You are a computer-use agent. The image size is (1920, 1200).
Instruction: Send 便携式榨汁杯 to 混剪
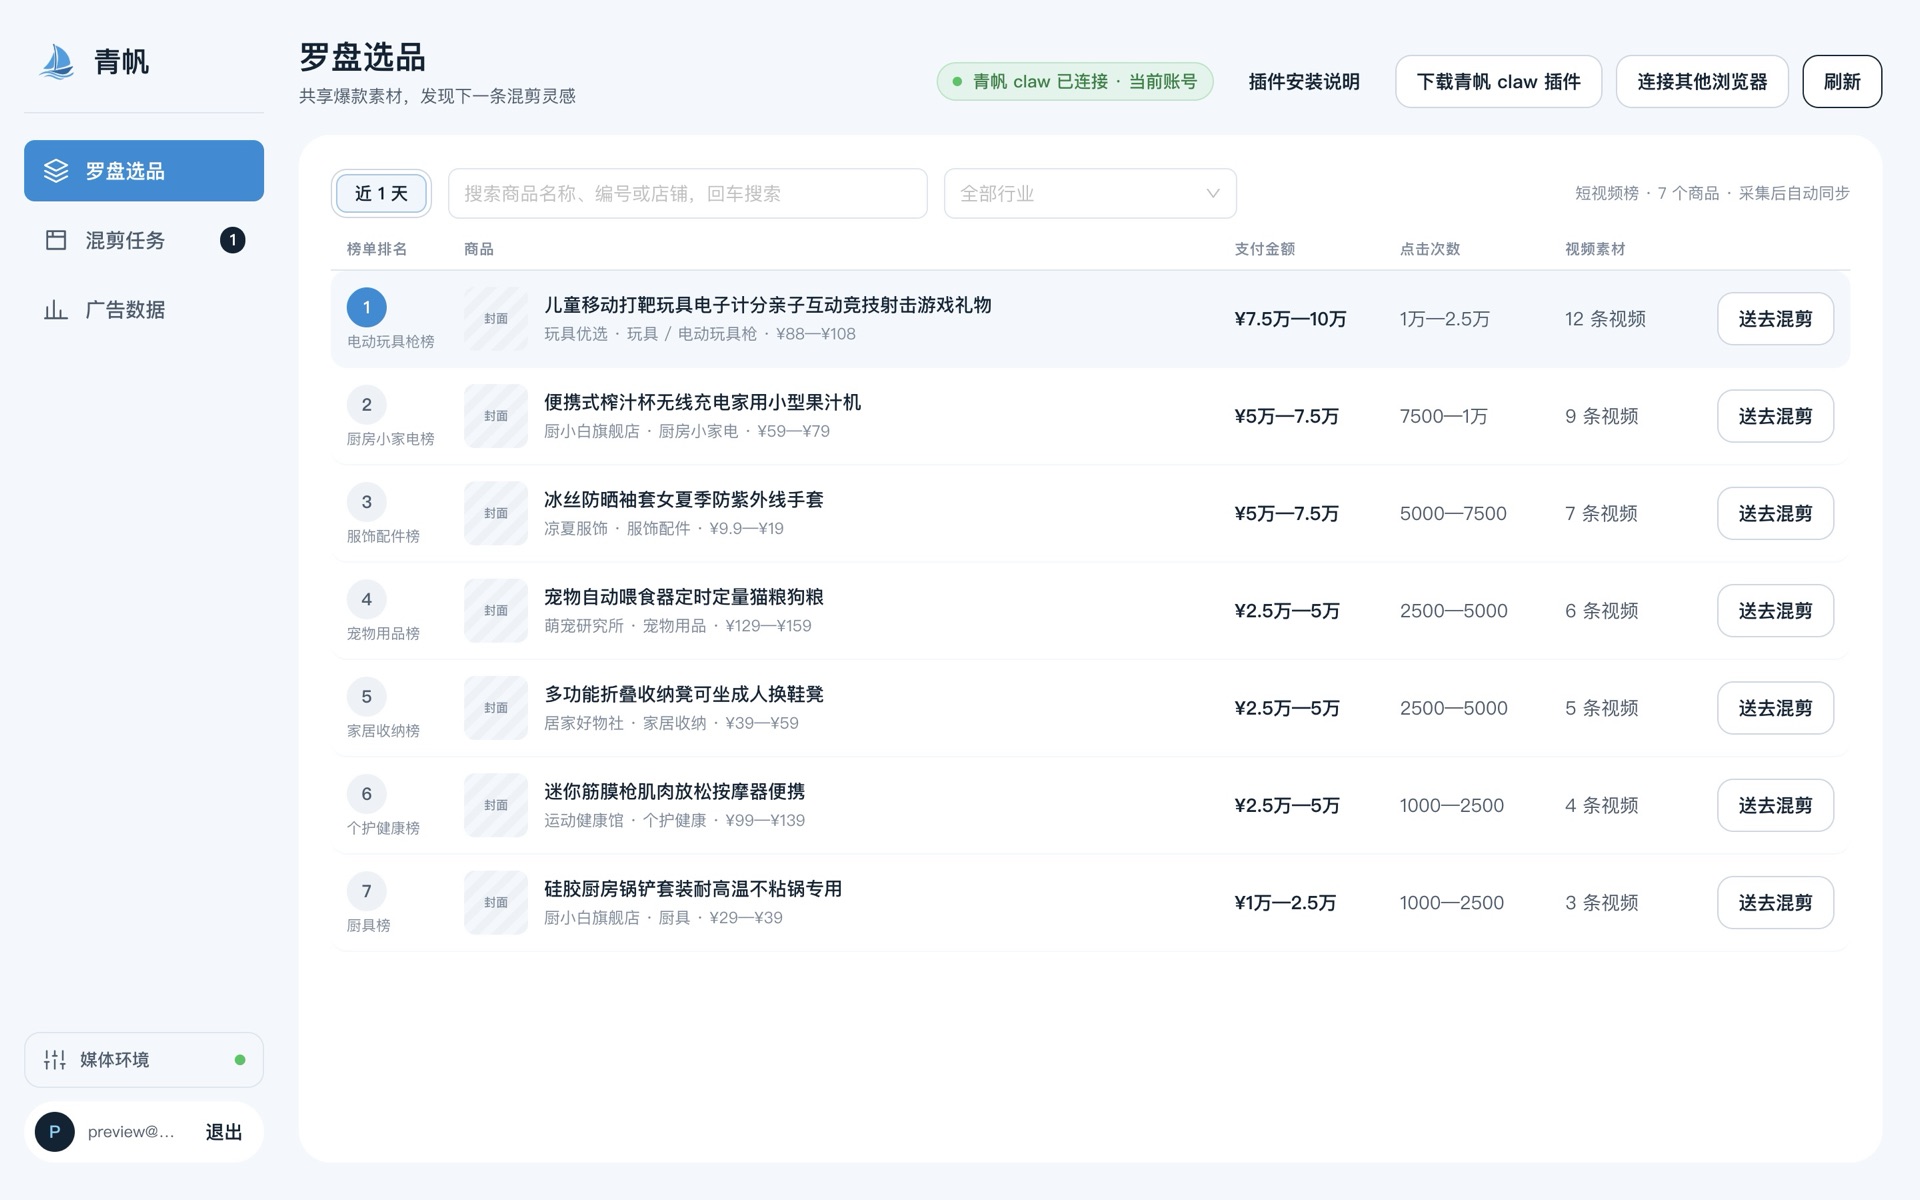[1775, 416]
